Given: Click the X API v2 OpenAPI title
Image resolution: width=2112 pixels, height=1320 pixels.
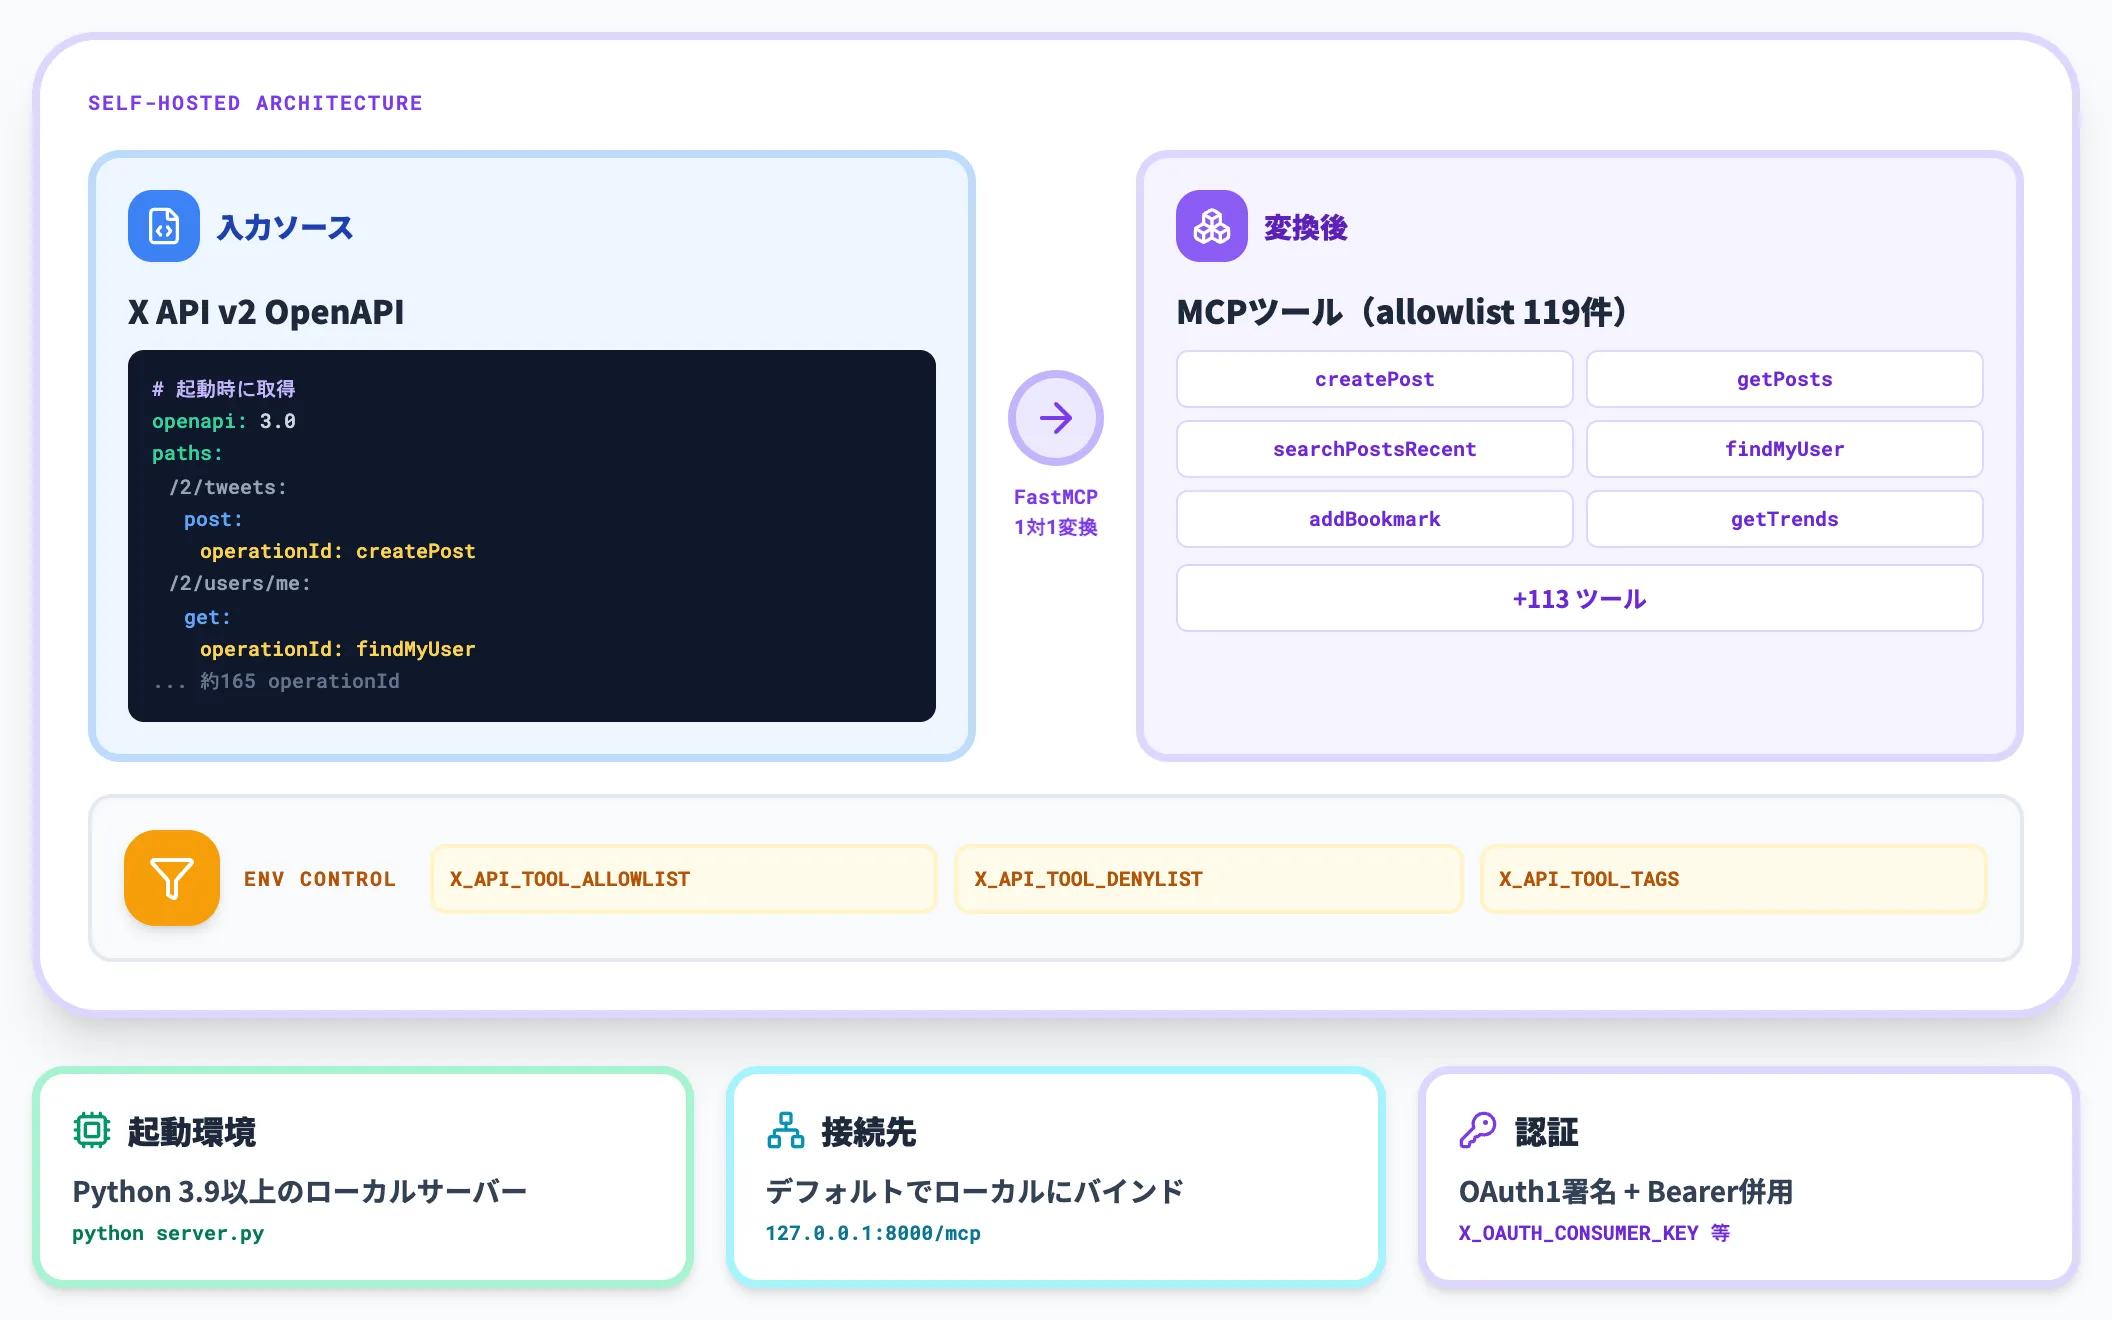Looking at the screenshot, I should [x=266, y=312].
